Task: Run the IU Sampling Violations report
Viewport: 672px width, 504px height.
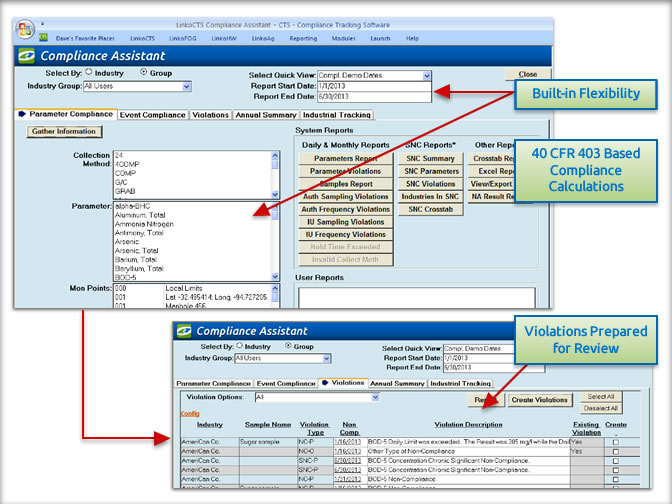Action: [345, 222]
